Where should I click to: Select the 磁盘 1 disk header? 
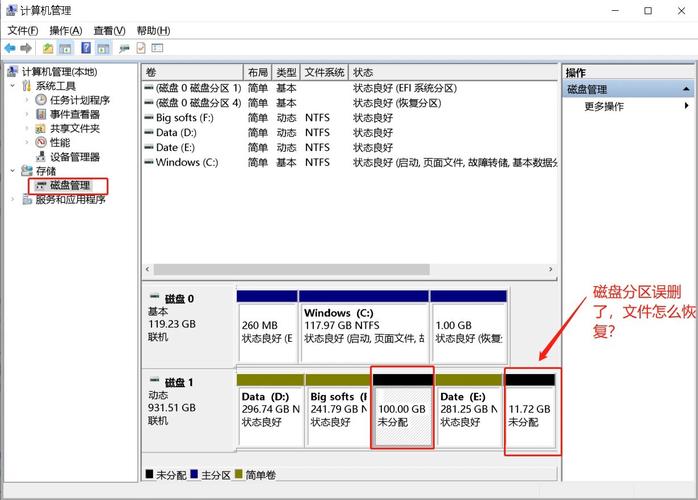click(189, 411)
